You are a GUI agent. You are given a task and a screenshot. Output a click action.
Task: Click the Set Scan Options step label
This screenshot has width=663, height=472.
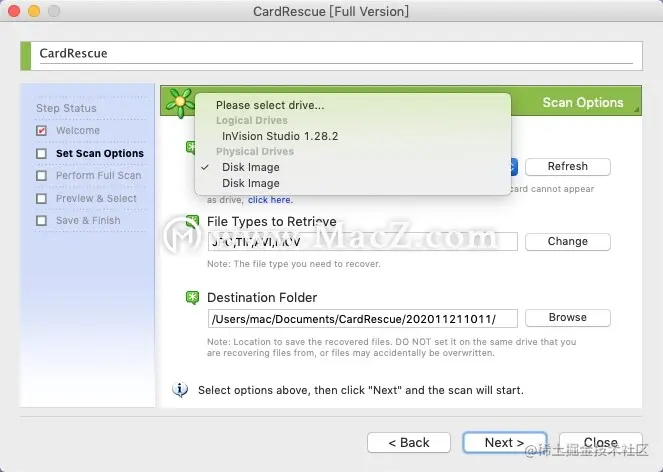point(100,153)
